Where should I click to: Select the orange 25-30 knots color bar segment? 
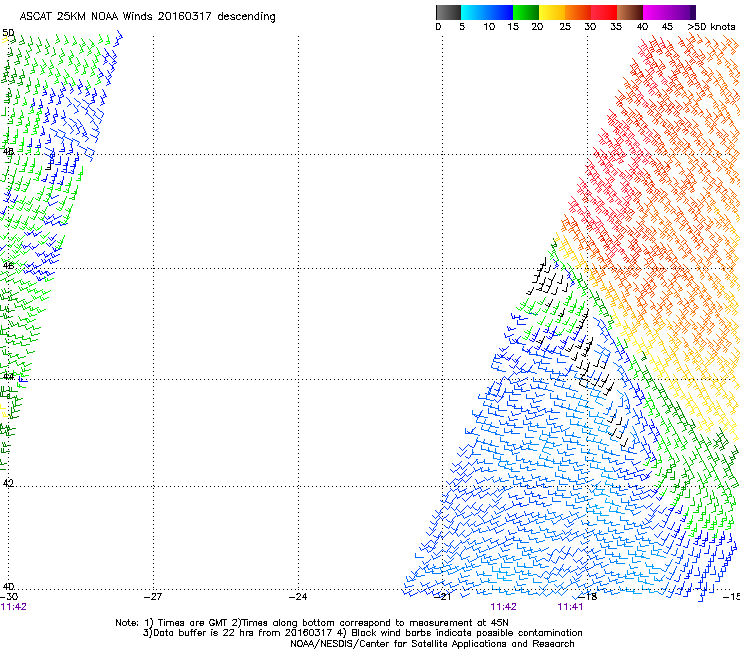pyautogui.click(x=578, y=12)
